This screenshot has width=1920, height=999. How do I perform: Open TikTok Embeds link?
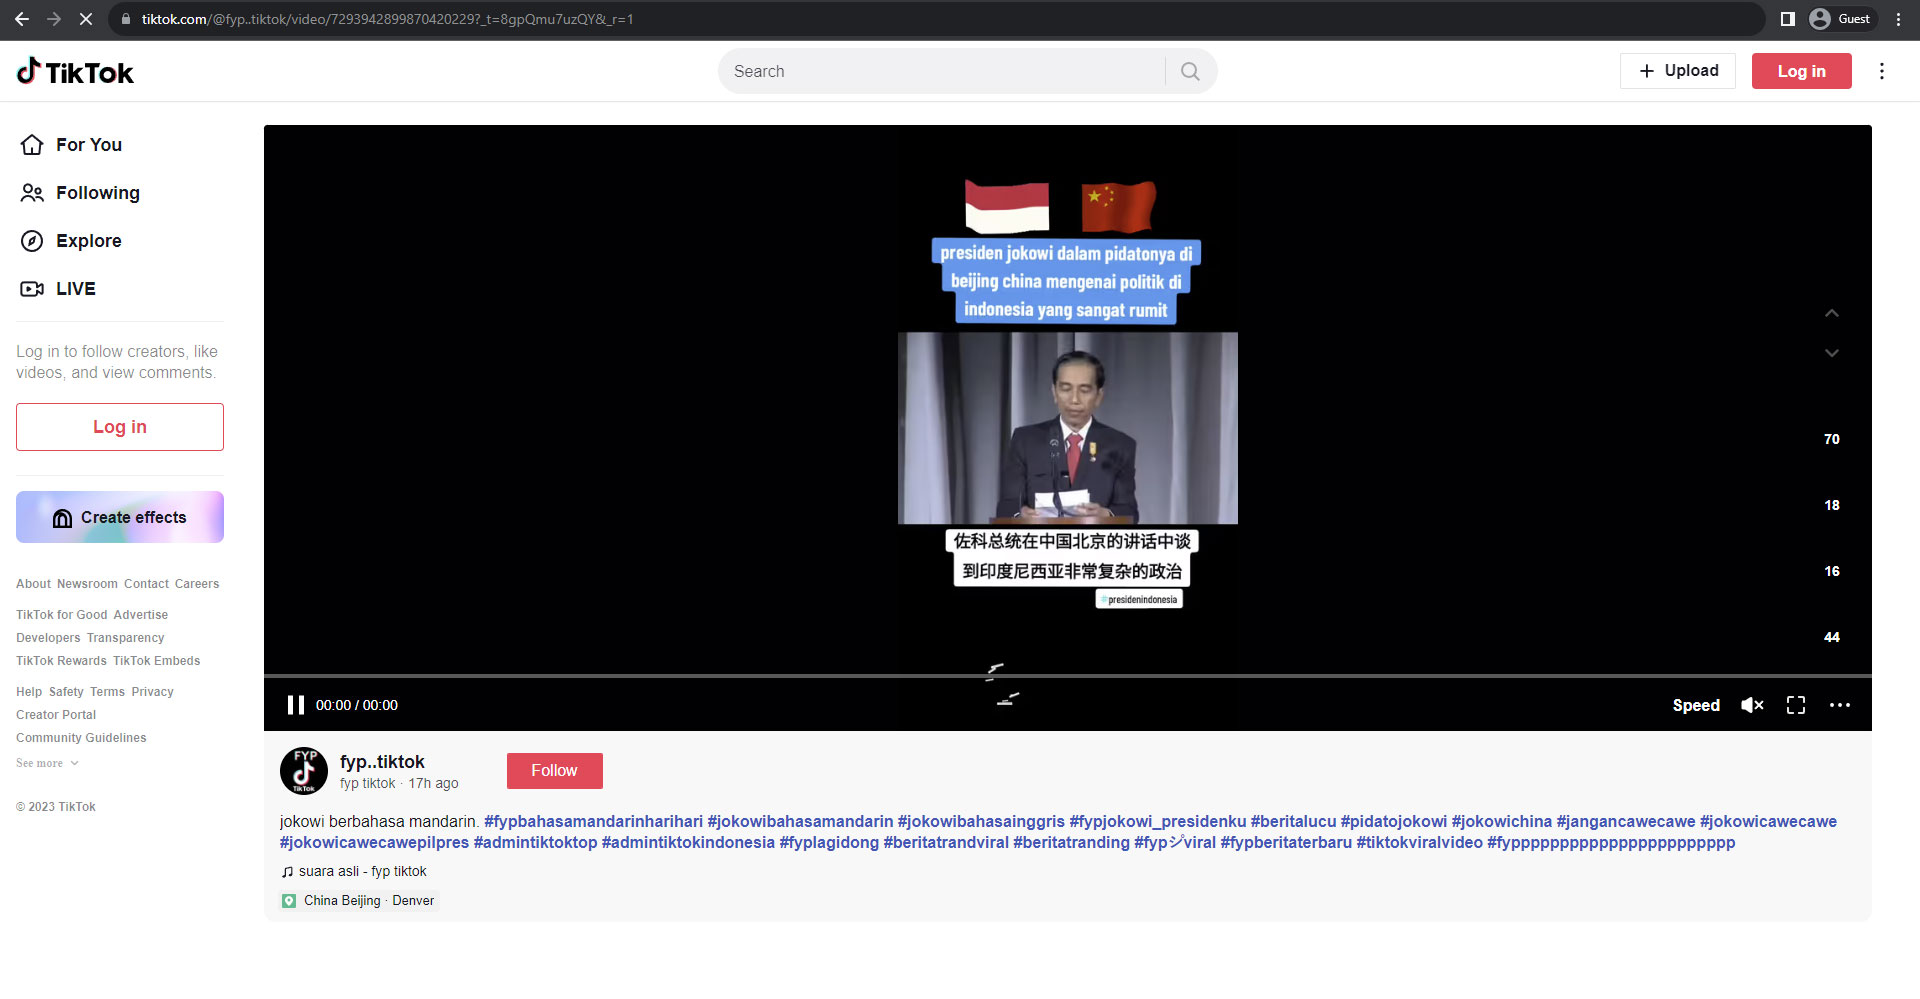tap(157, 661)
